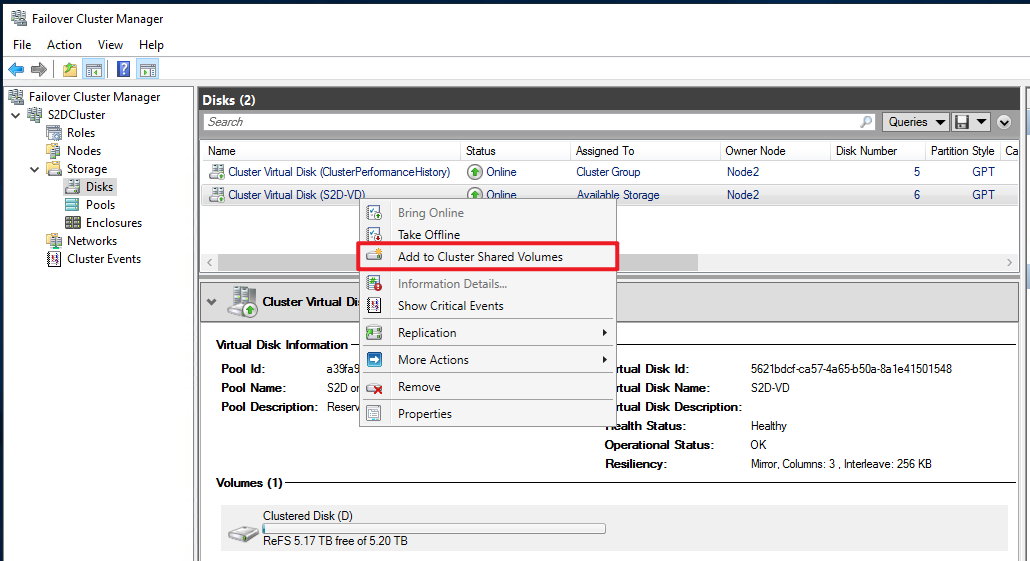This screenshot has height=561, width=1030.
Task: Click the Failover Cluster Manager title icon
Action: (x=19, y=18)
